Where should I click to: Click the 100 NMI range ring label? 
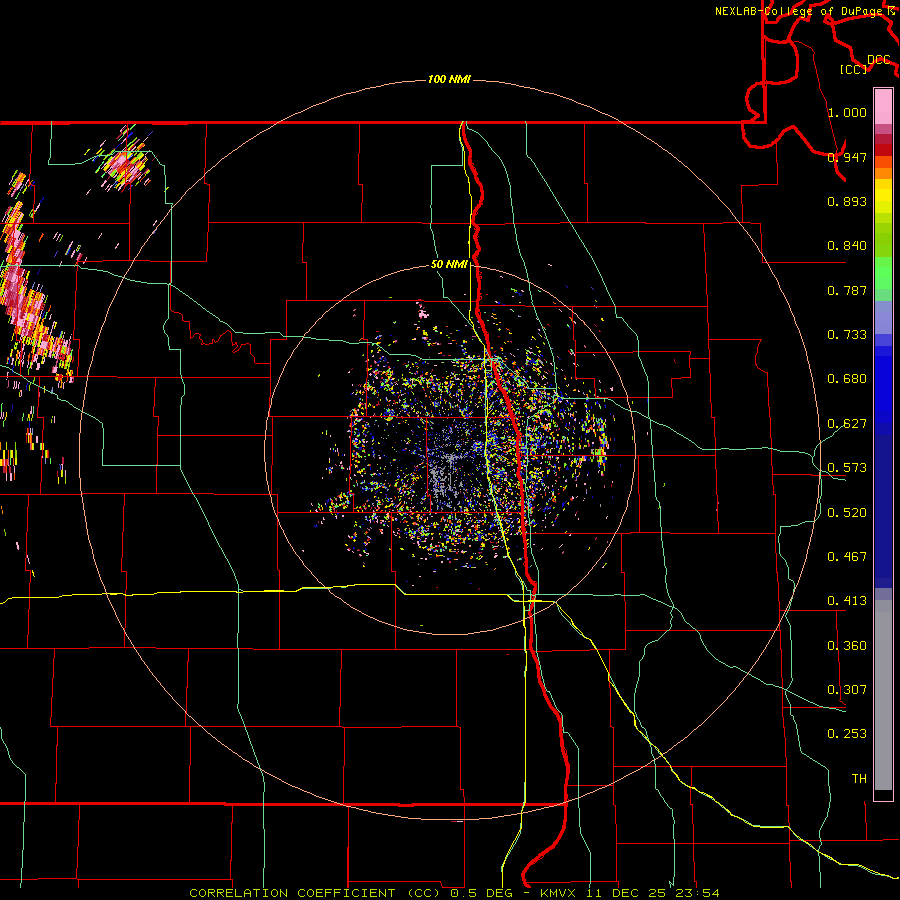click(449, 79)
